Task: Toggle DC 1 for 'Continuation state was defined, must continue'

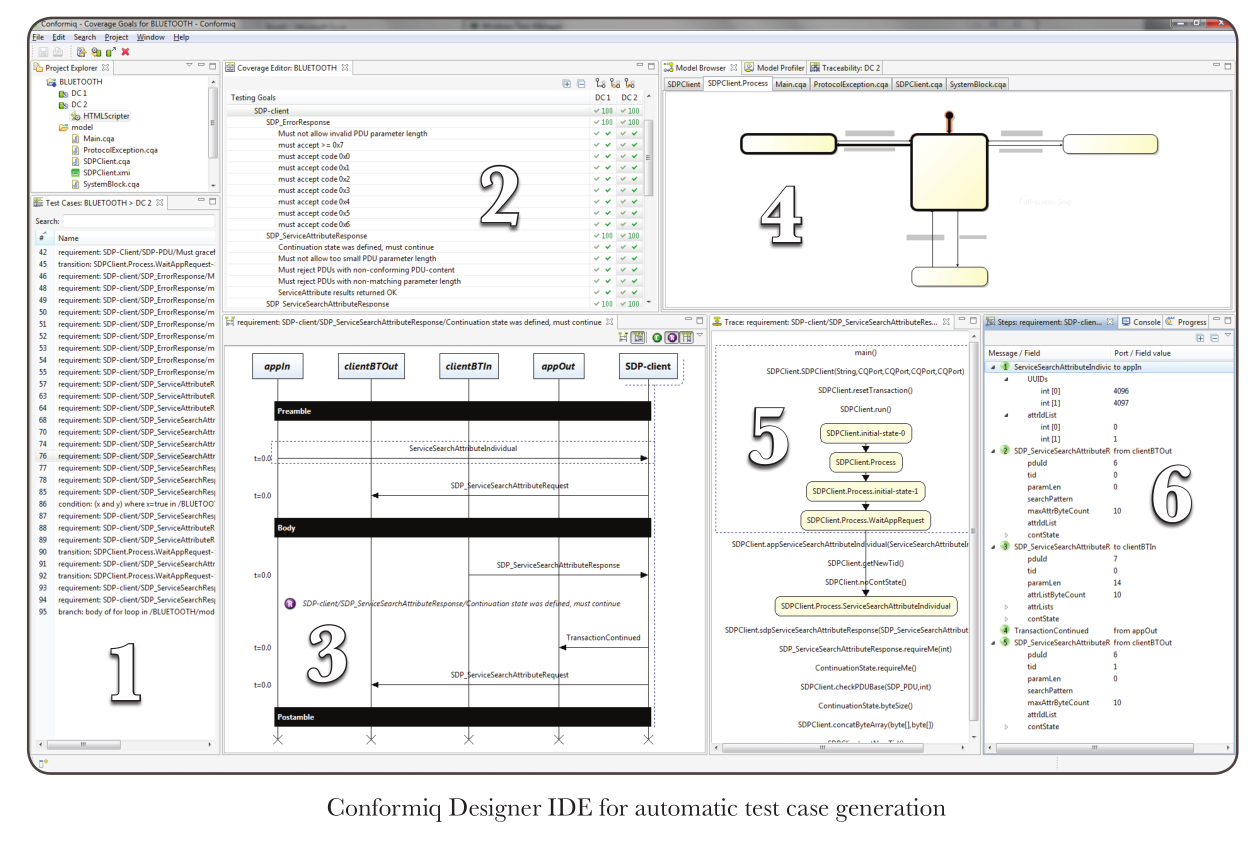Action: (601, 247)
